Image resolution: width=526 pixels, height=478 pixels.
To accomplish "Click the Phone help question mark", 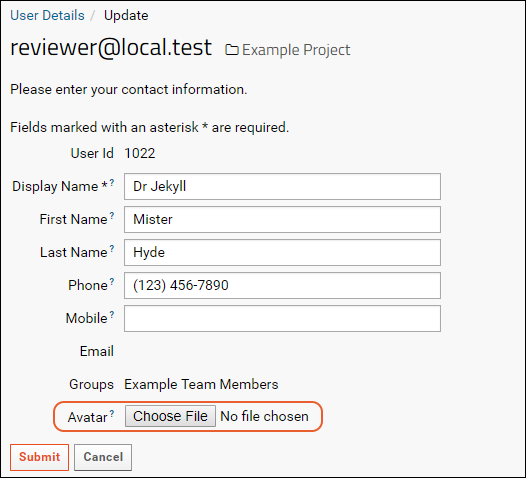I will coord(112,281).
